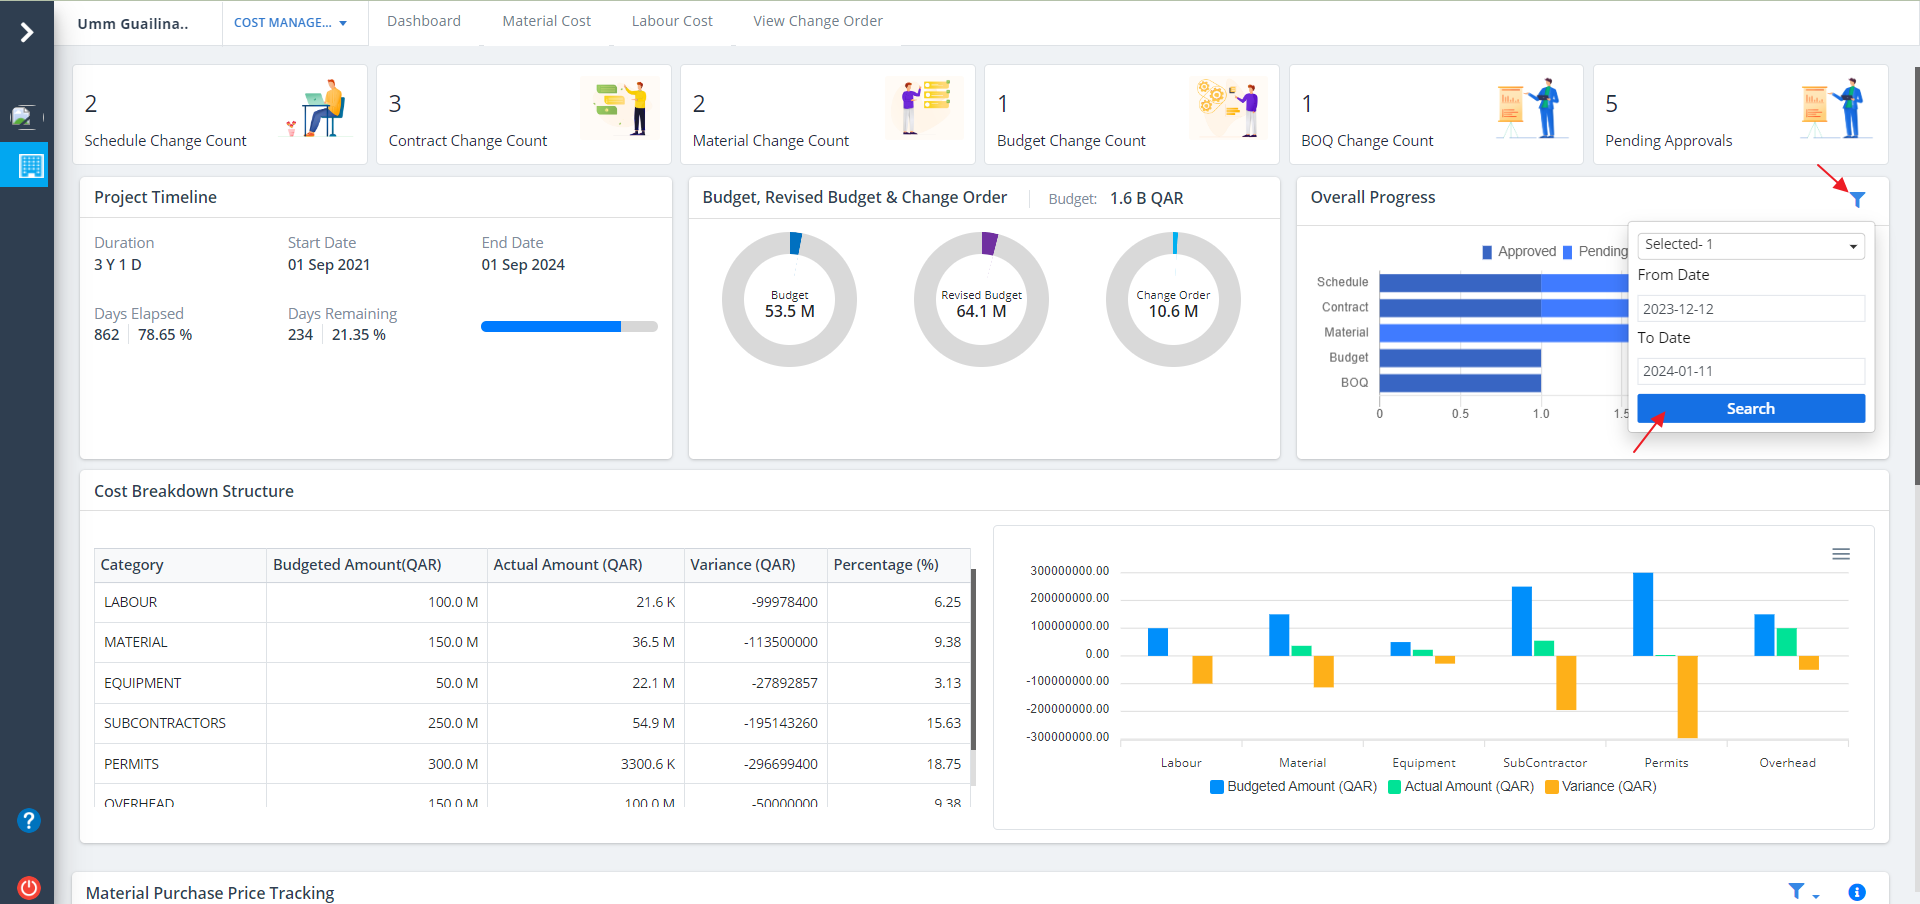The width and height of the screenshot is (1920, 904).
Task: Click the From Date input field
Action: coord(1750,309)
